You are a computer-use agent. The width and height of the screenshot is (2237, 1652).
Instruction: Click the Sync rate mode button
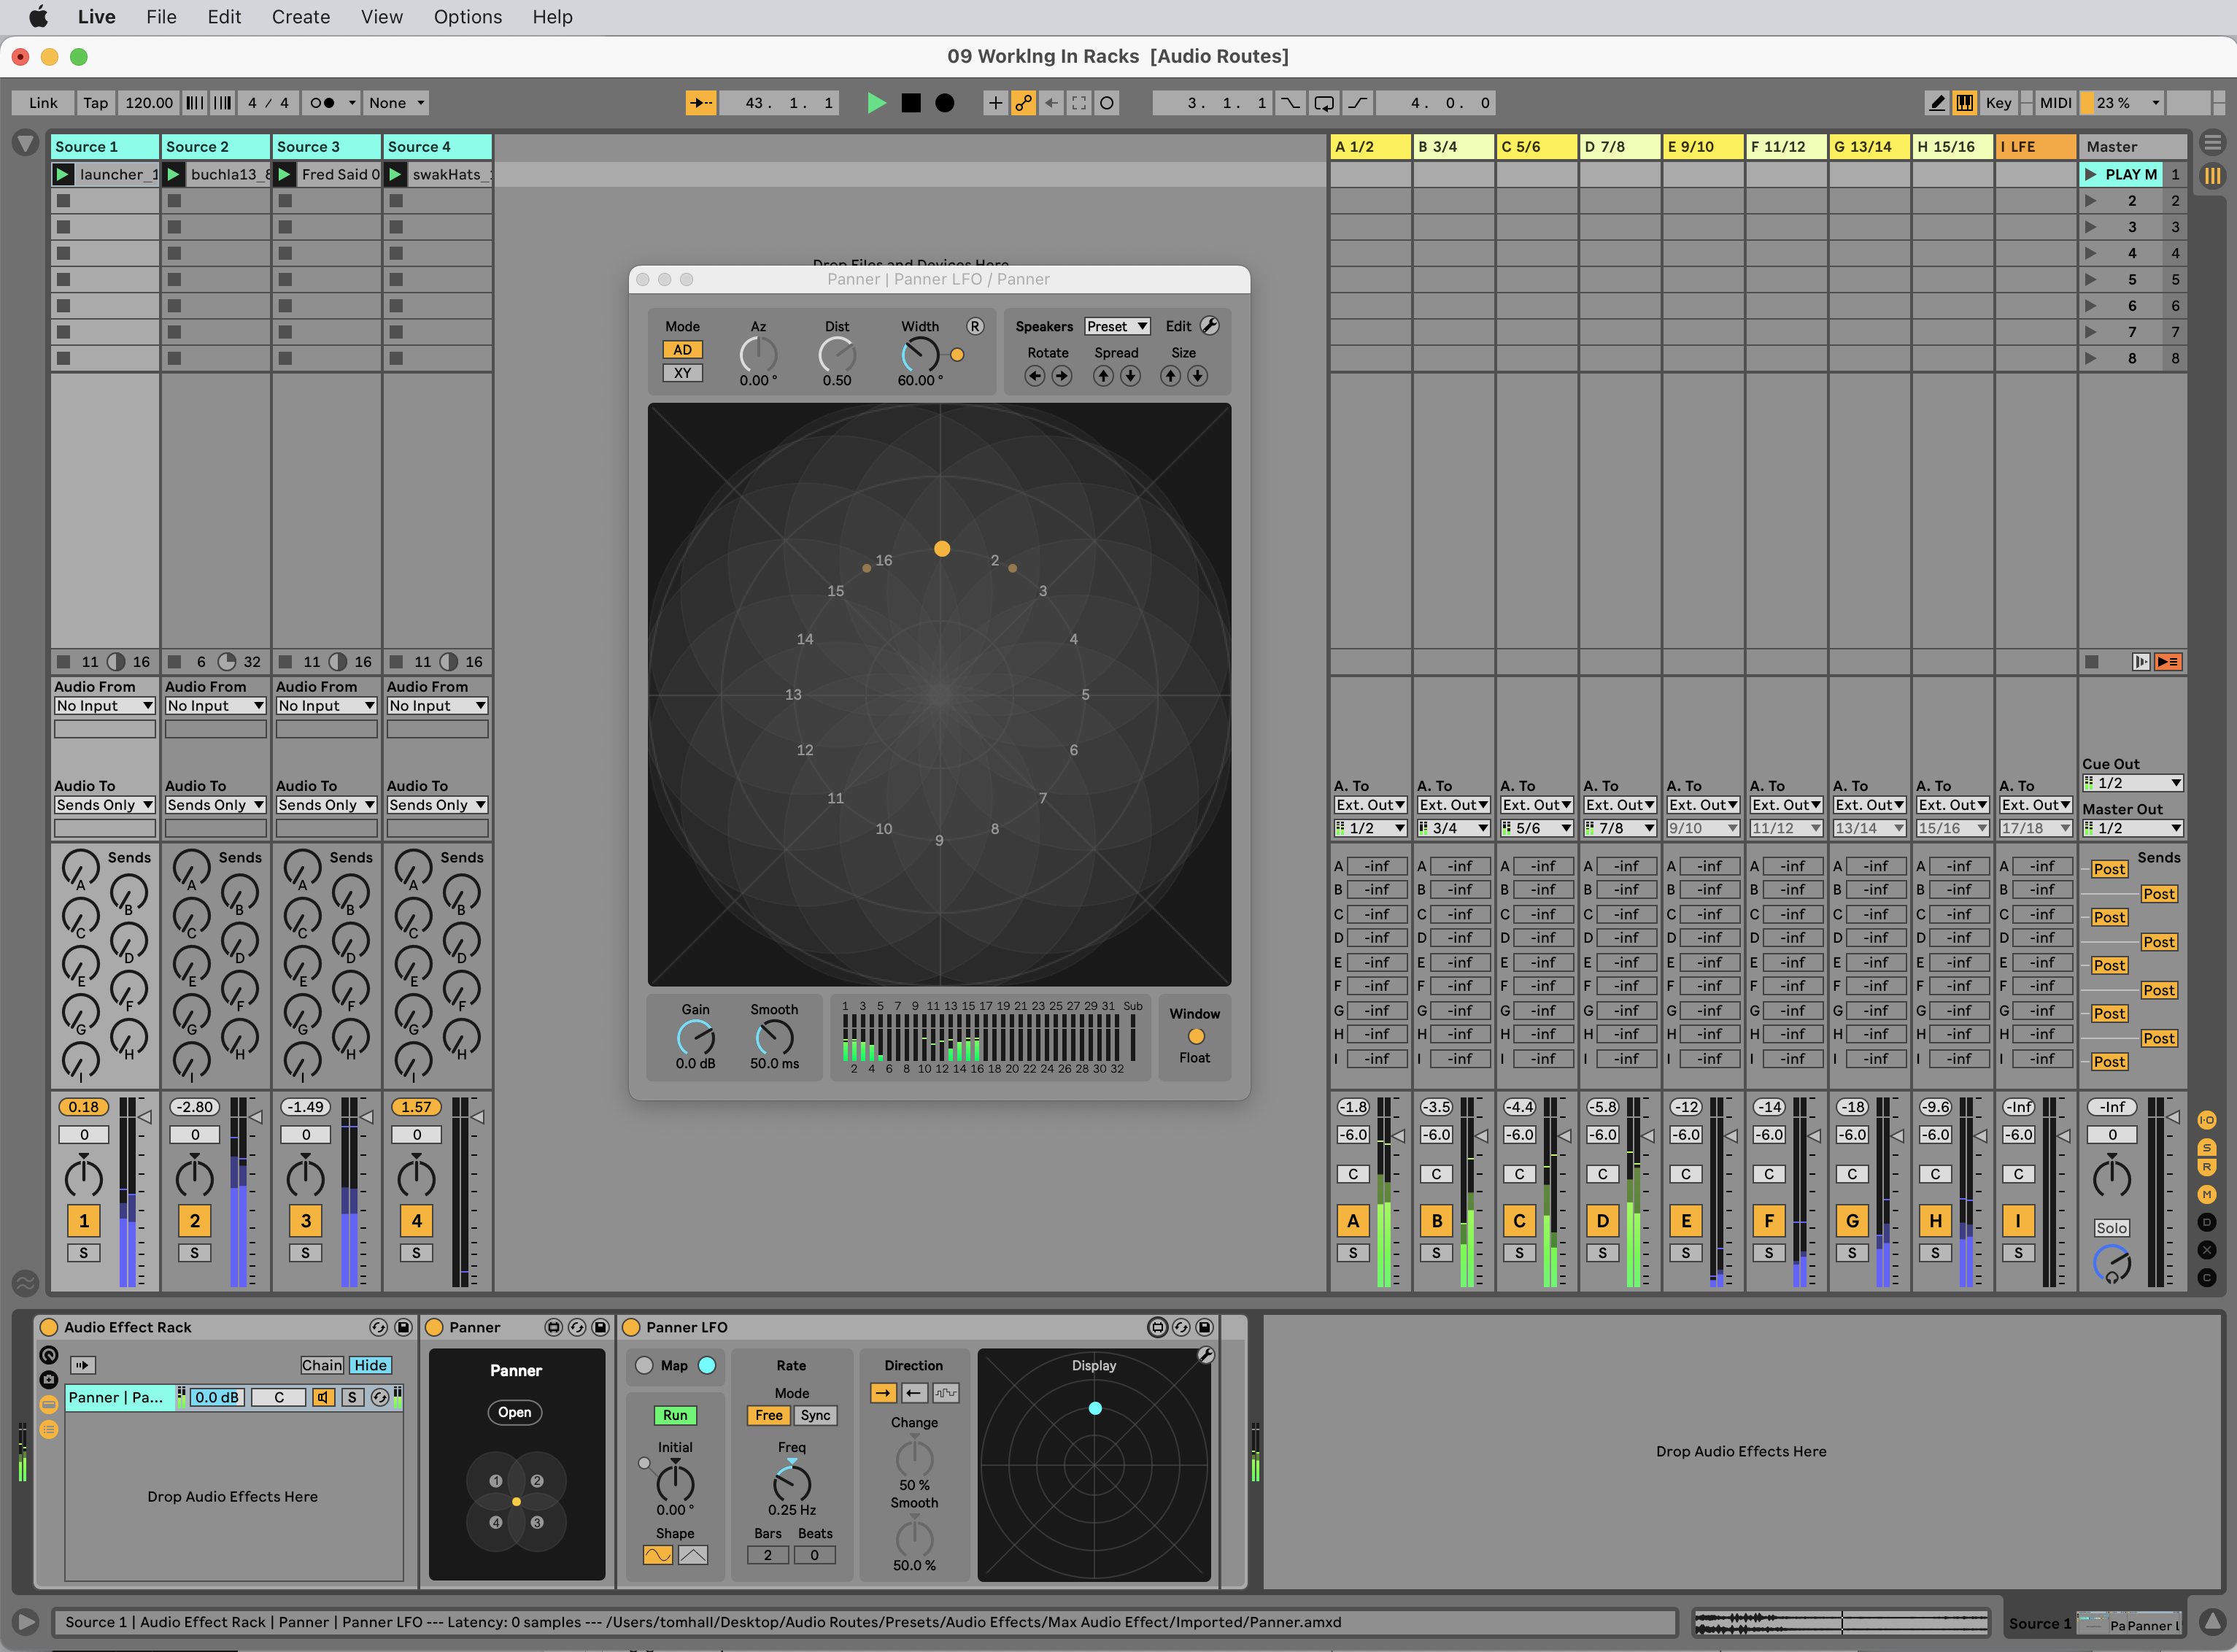815,1415
